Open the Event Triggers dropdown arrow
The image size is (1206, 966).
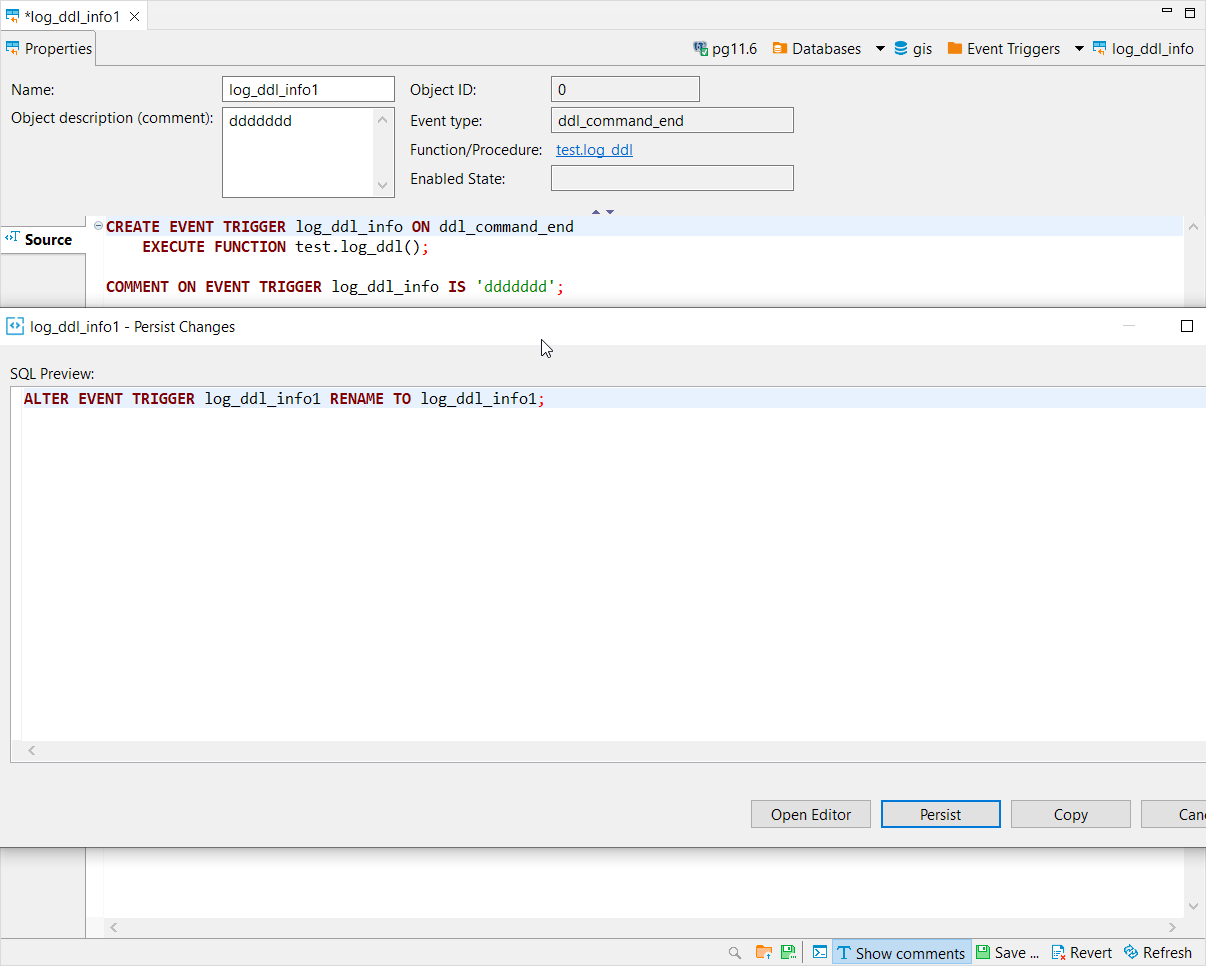[x=1077, y=48]
